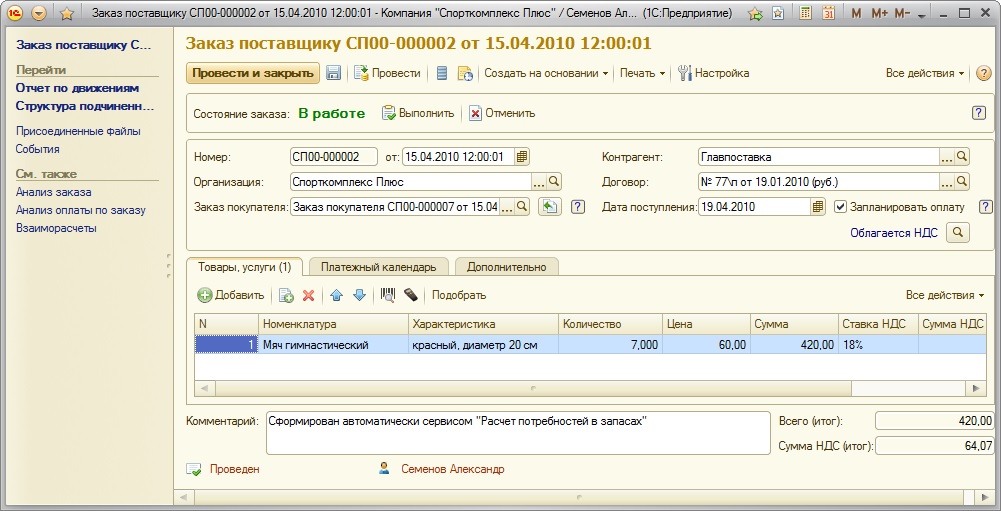Viewport: 1001px width, 511px height.
Task: Open the table's Все действия menu
Action: 945,295
